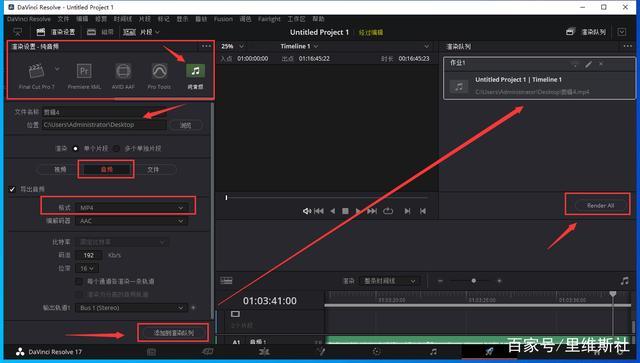Image resolution: width=640 pixels, height=363 pixels.
Task: Open the render settings panel toolbar button
Action: (56, 32)
